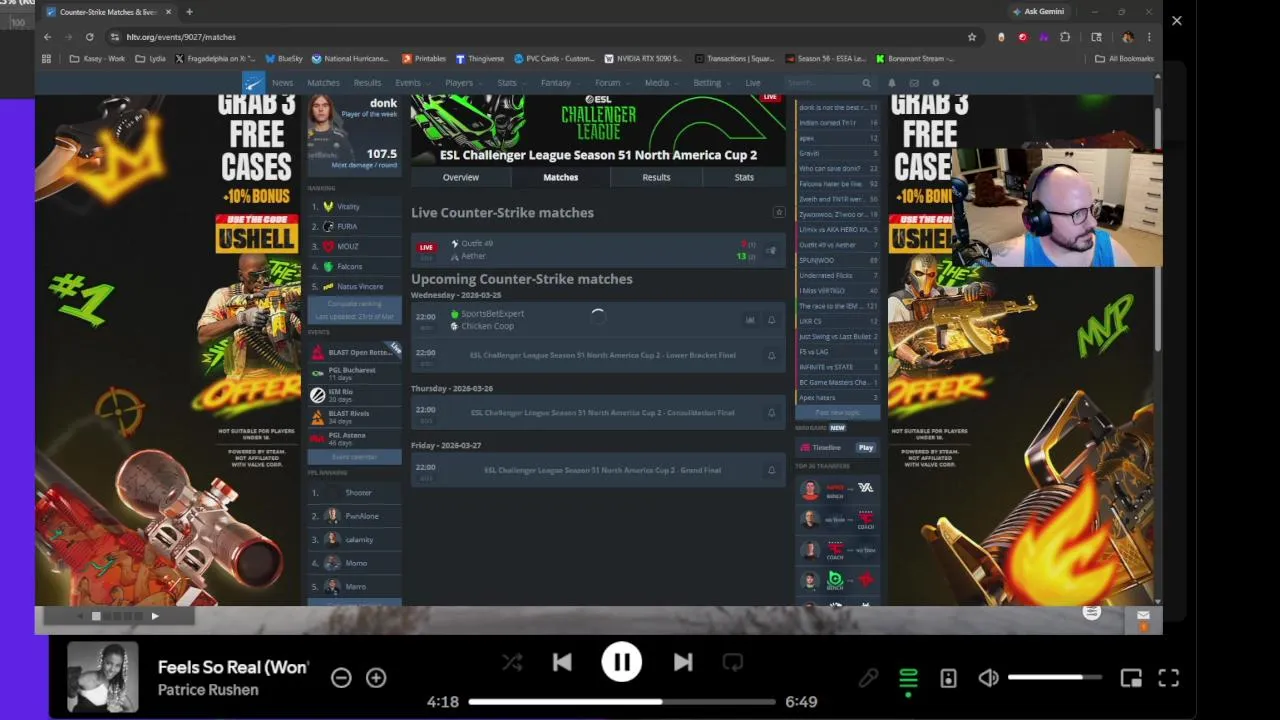Toggle Spotify lyrics microphone icon
Screen dimensions: 1280x720
[868, 679]
